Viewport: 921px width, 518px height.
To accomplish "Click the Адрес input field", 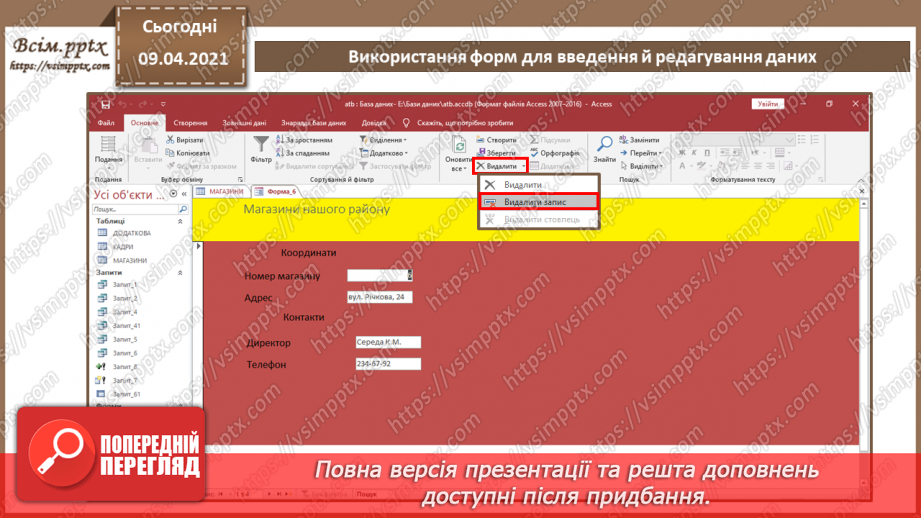I will coord(379,297).
